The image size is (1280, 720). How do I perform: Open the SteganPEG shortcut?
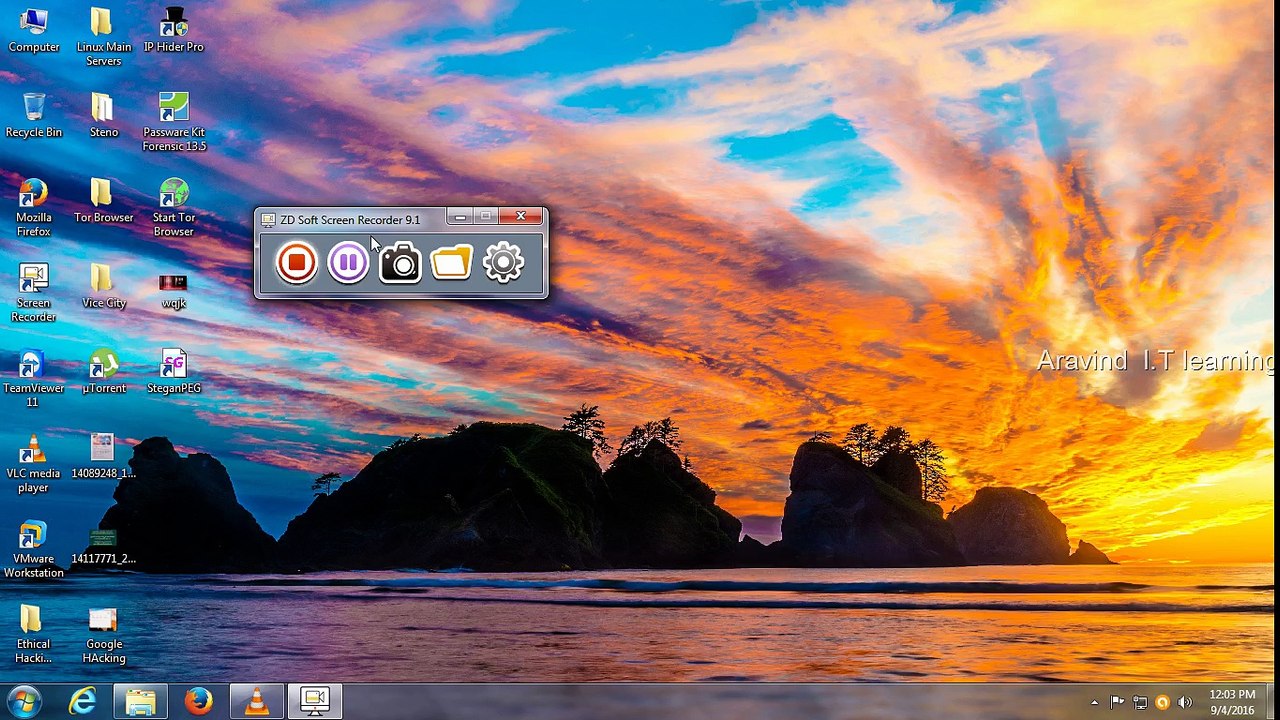tap(174, 371)
